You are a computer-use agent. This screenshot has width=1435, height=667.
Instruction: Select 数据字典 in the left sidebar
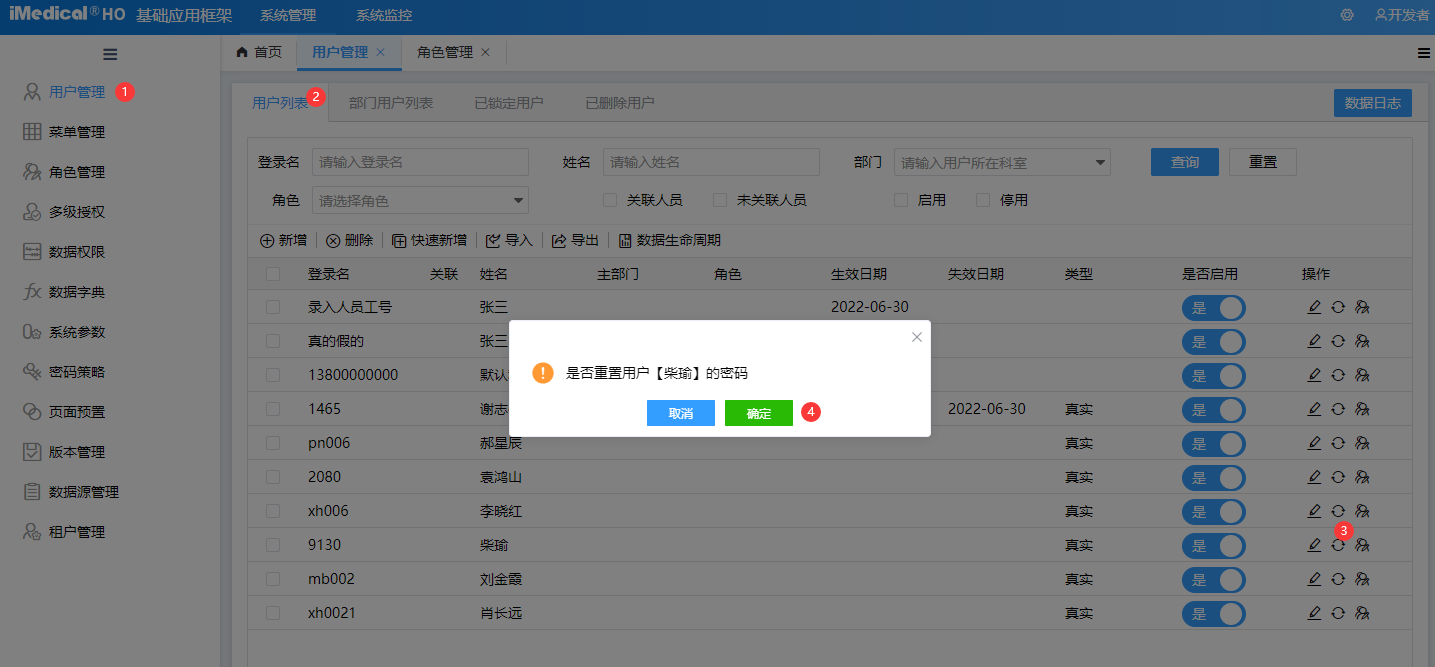click(71, 291)
